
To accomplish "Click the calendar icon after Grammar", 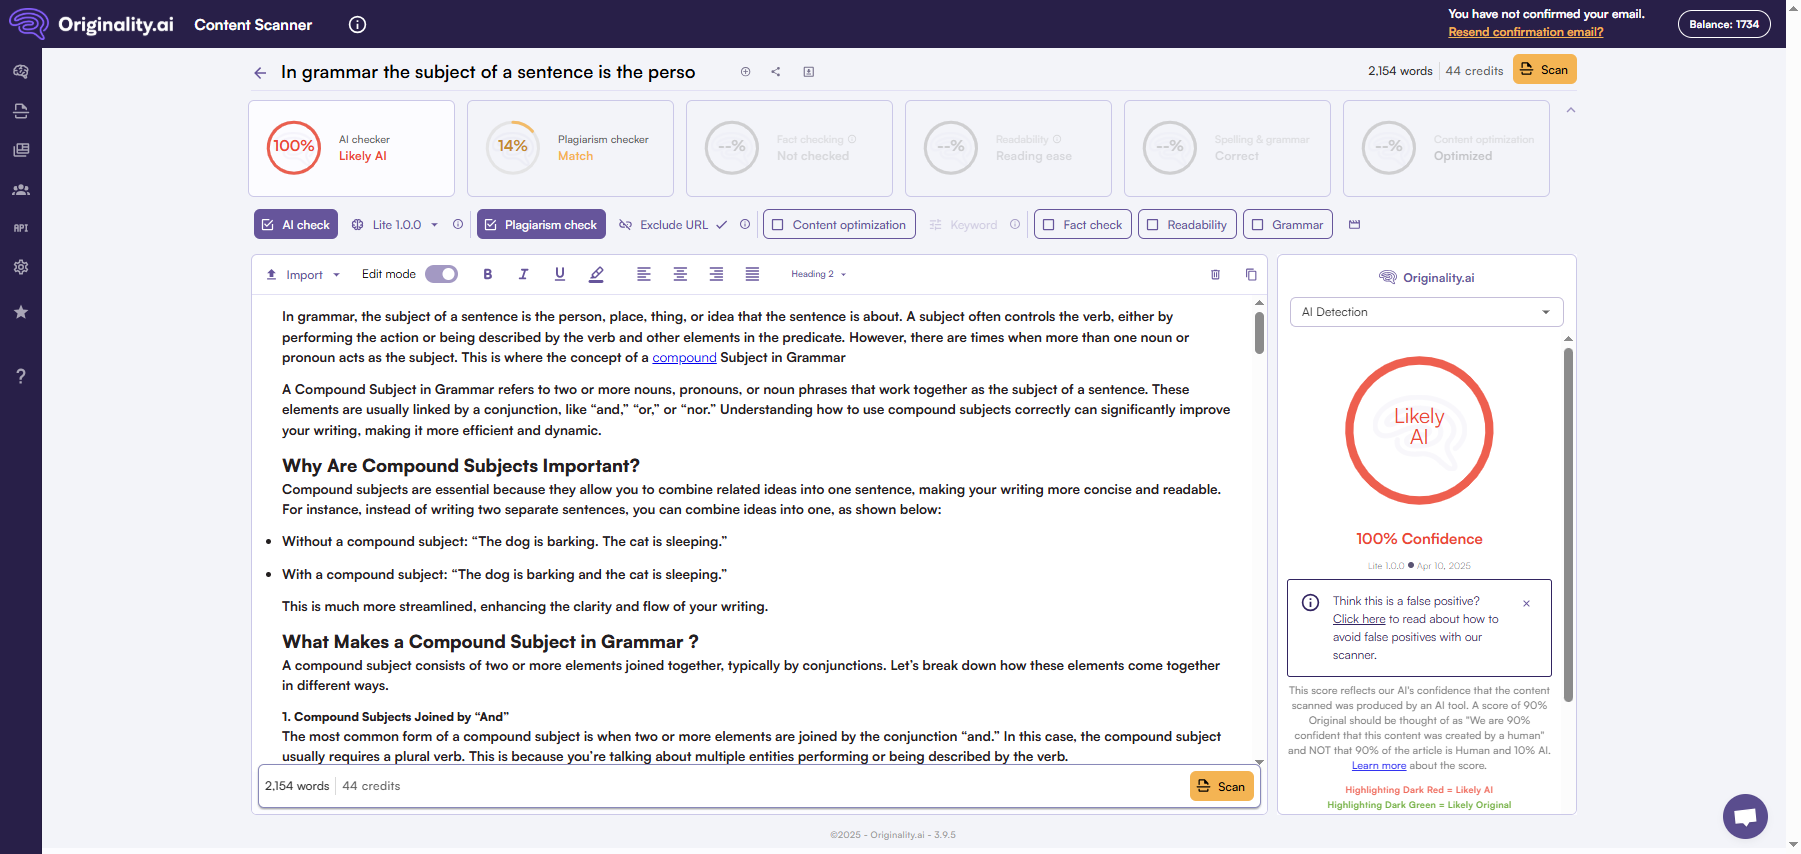I will (1354, 225).
